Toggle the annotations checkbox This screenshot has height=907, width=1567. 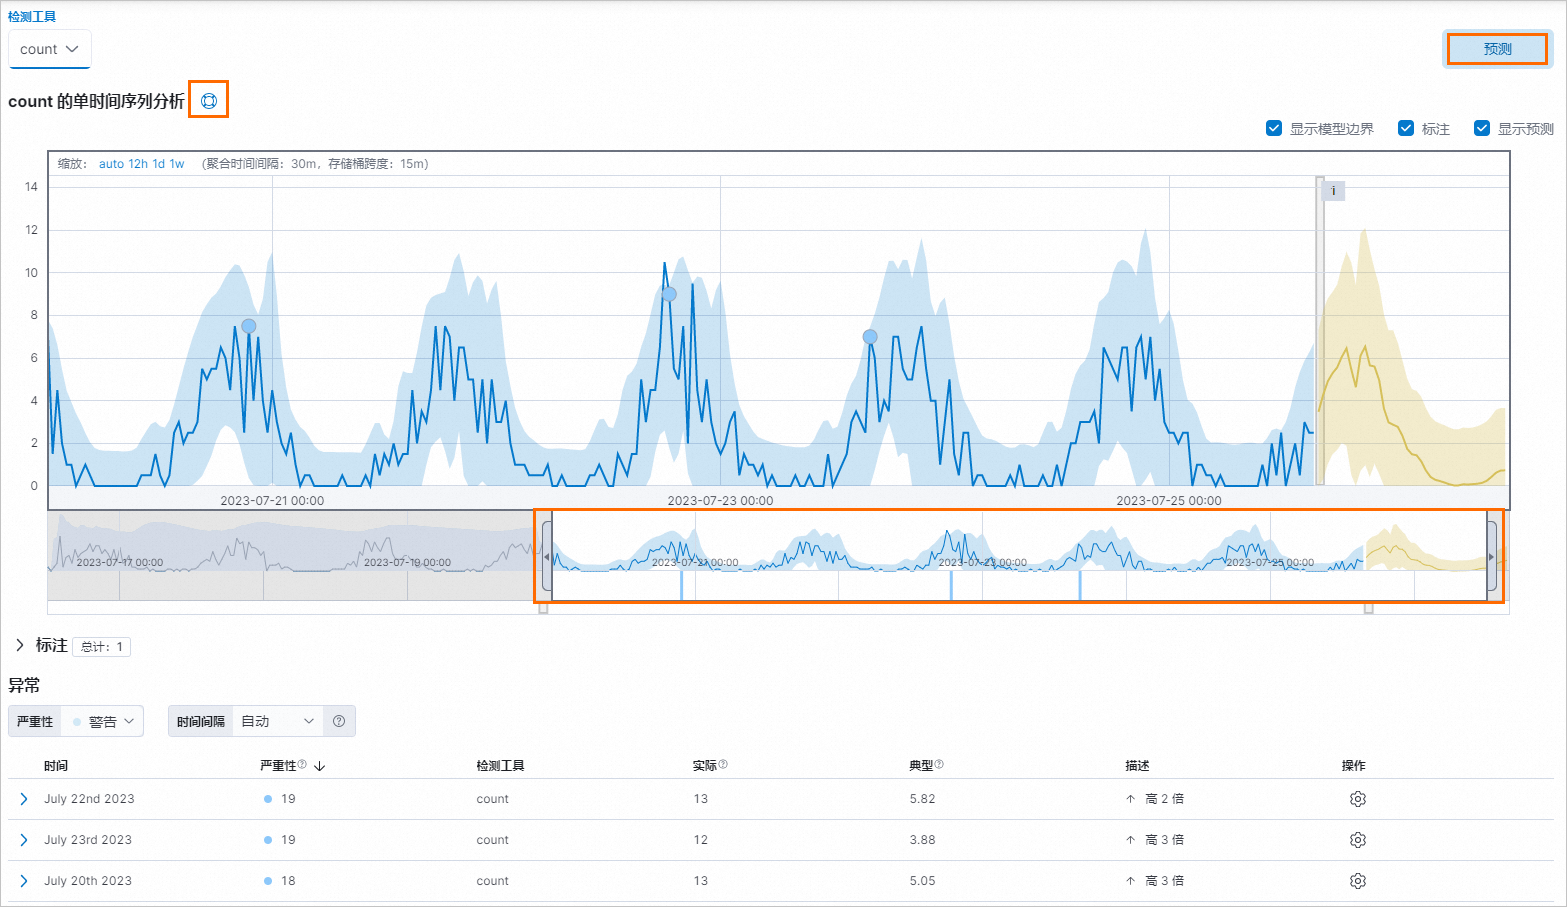[1406, 128]
